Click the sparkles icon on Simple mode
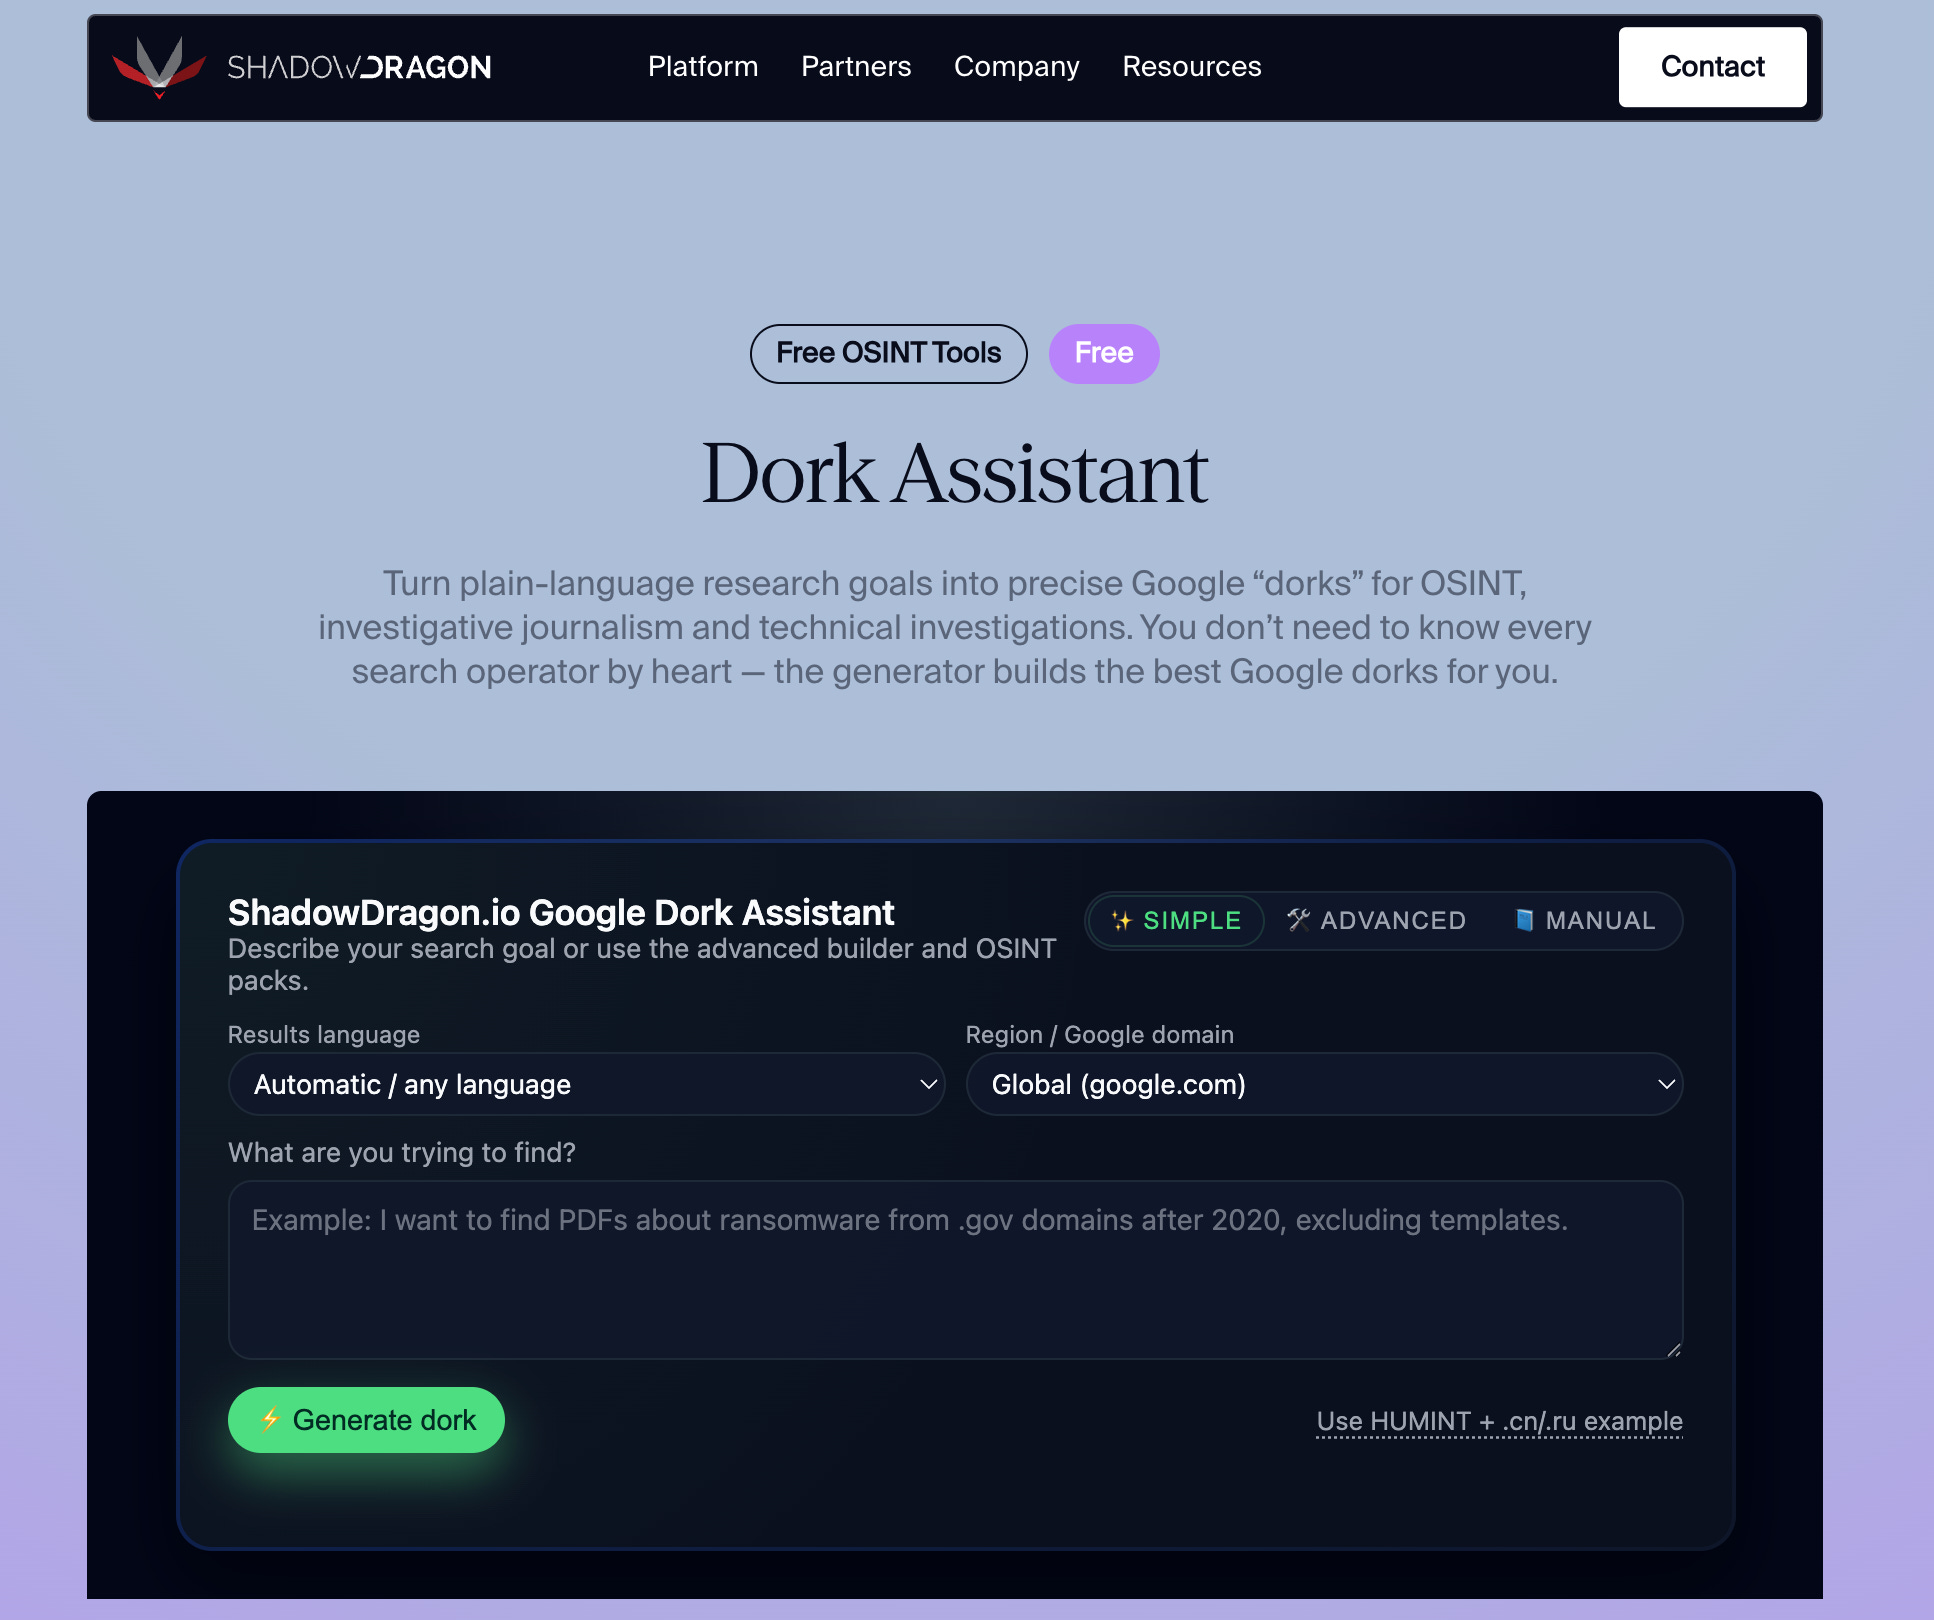 coord(1122,920)
